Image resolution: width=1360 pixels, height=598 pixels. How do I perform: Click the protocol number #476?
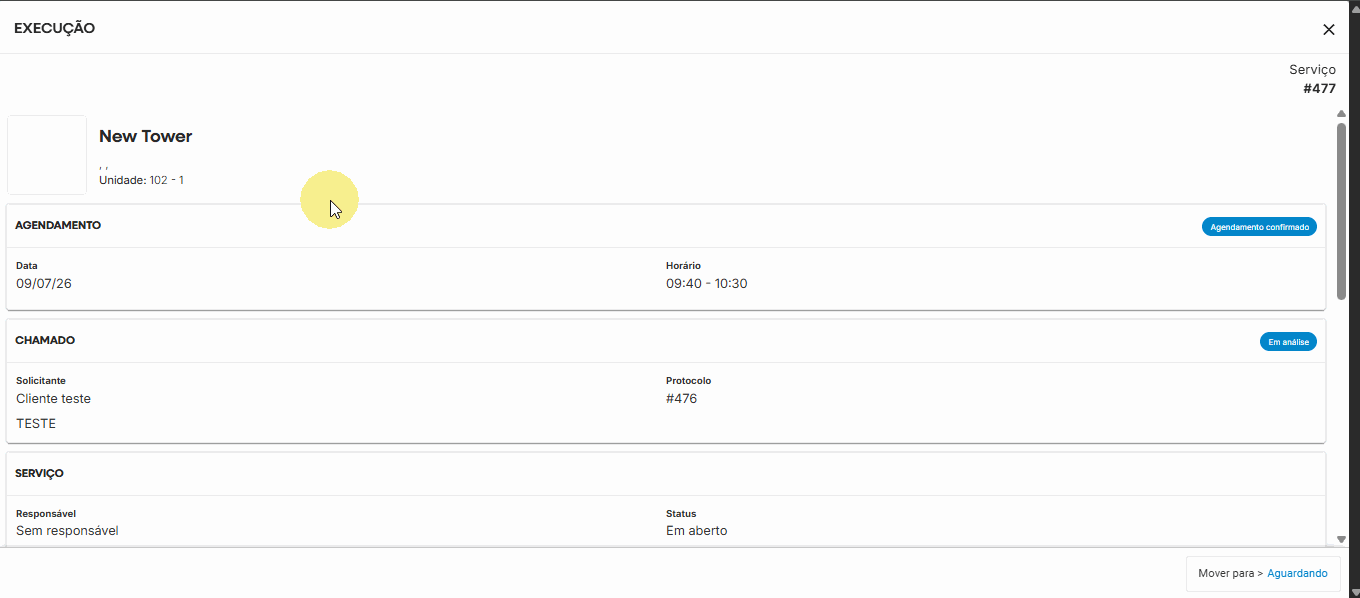click(681, 399)
